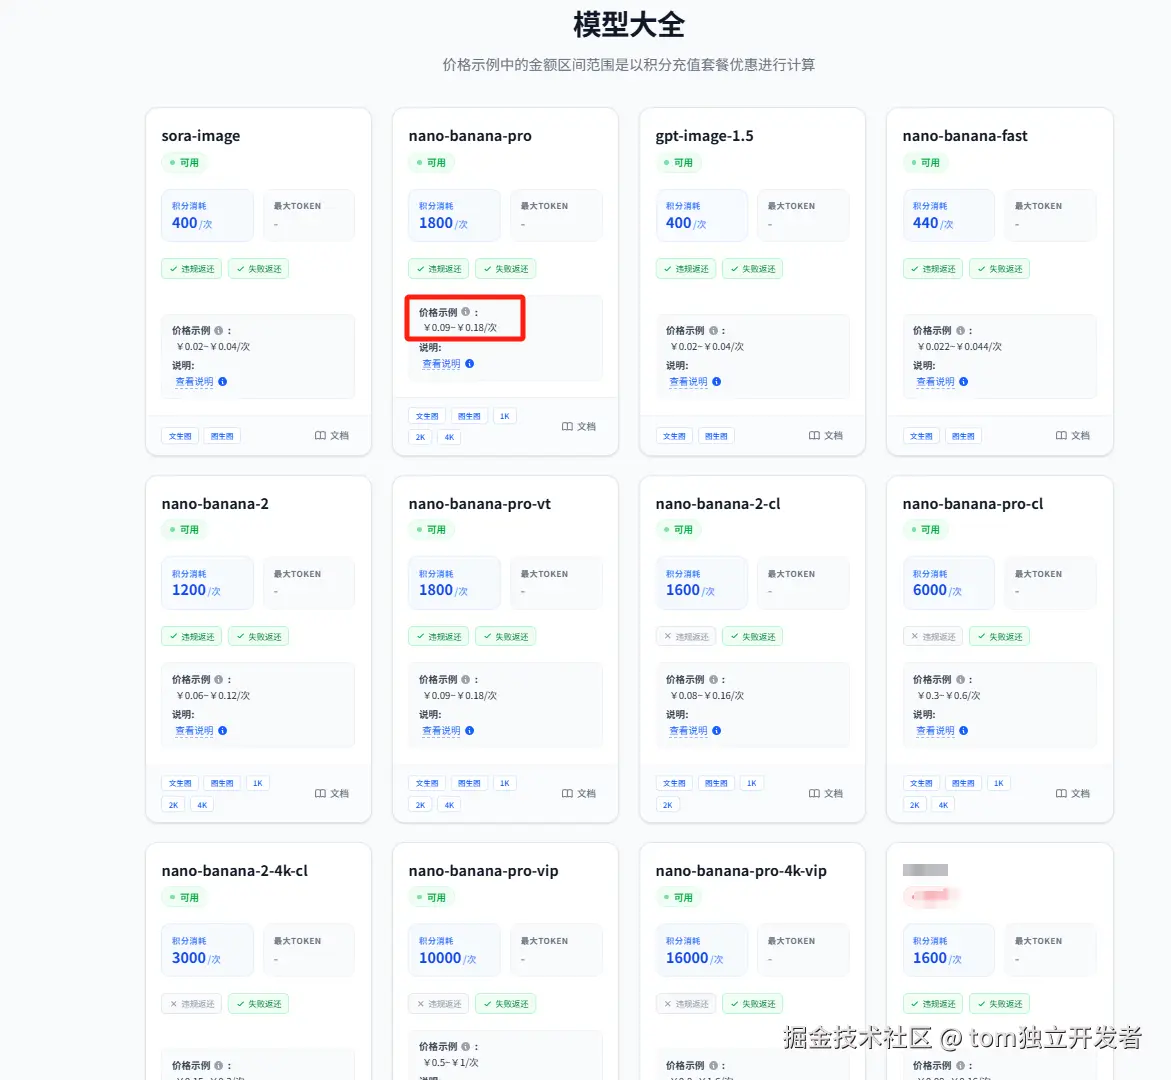Image resolution: width=1171 pixels, height=1080 pixels.
Task: Click 可用 status badge on gpt-image-1.5
Action: pos(678,162)
